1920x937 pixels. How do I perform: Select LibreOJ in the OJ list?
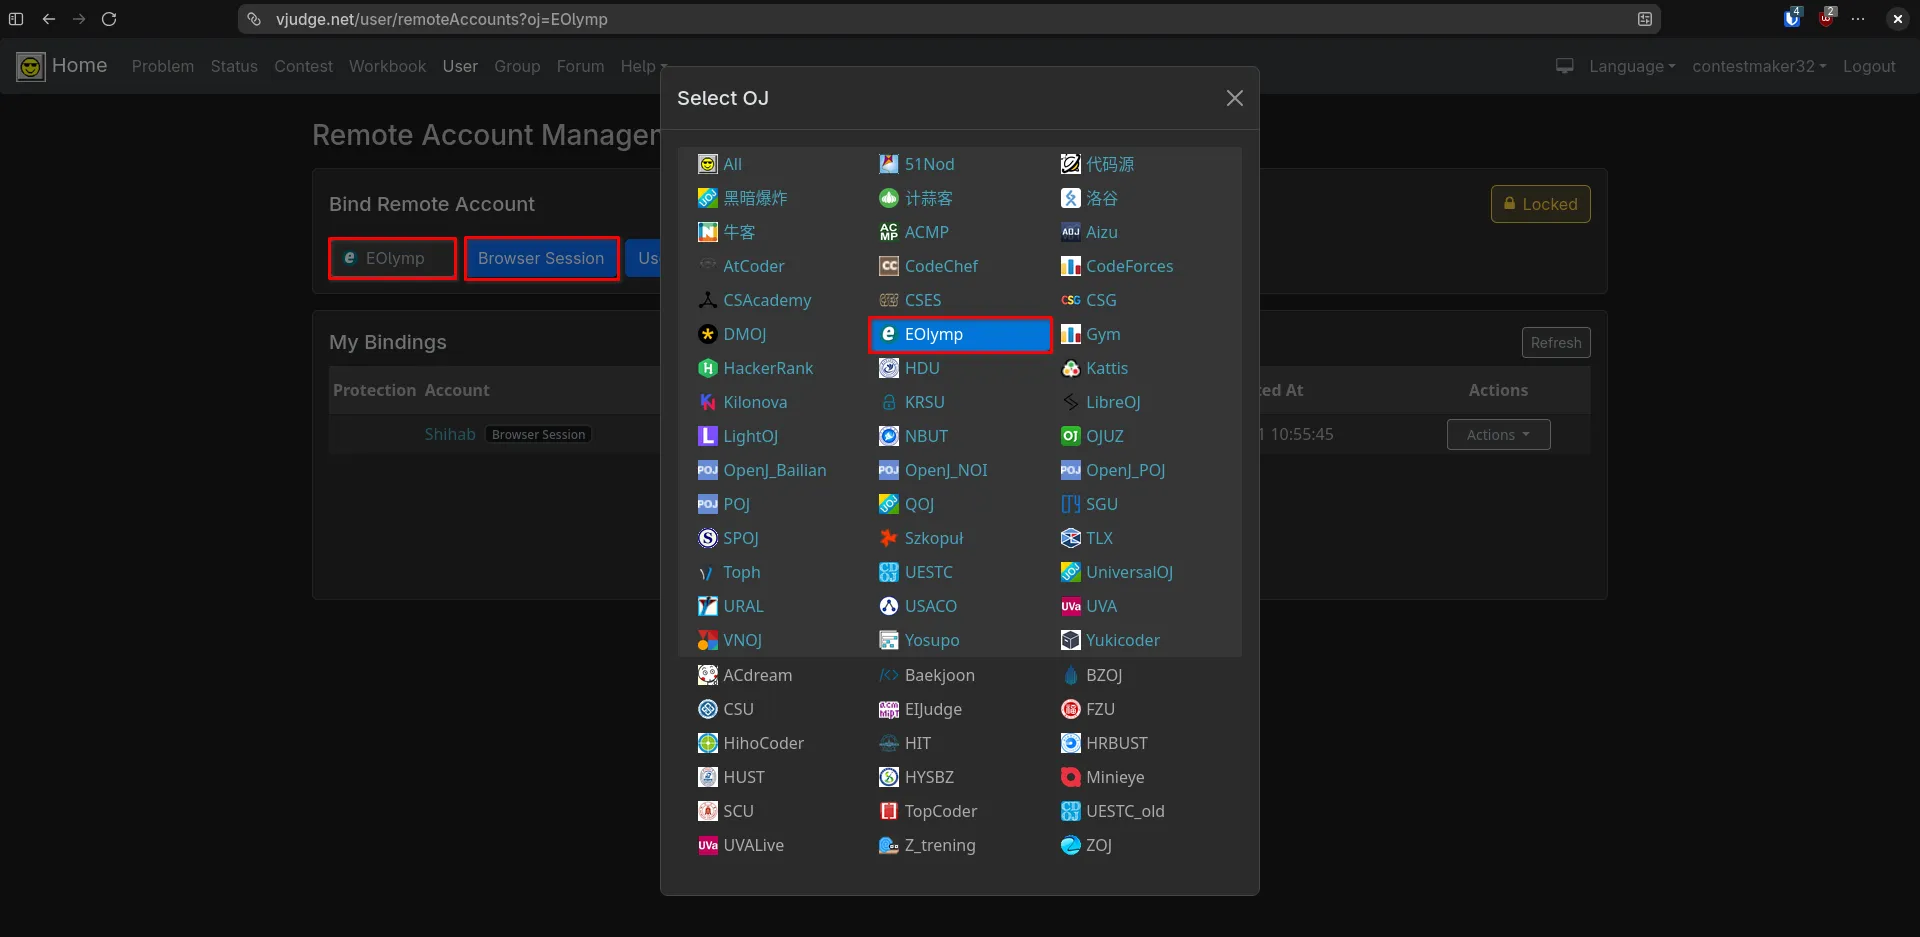(1113, 402)
